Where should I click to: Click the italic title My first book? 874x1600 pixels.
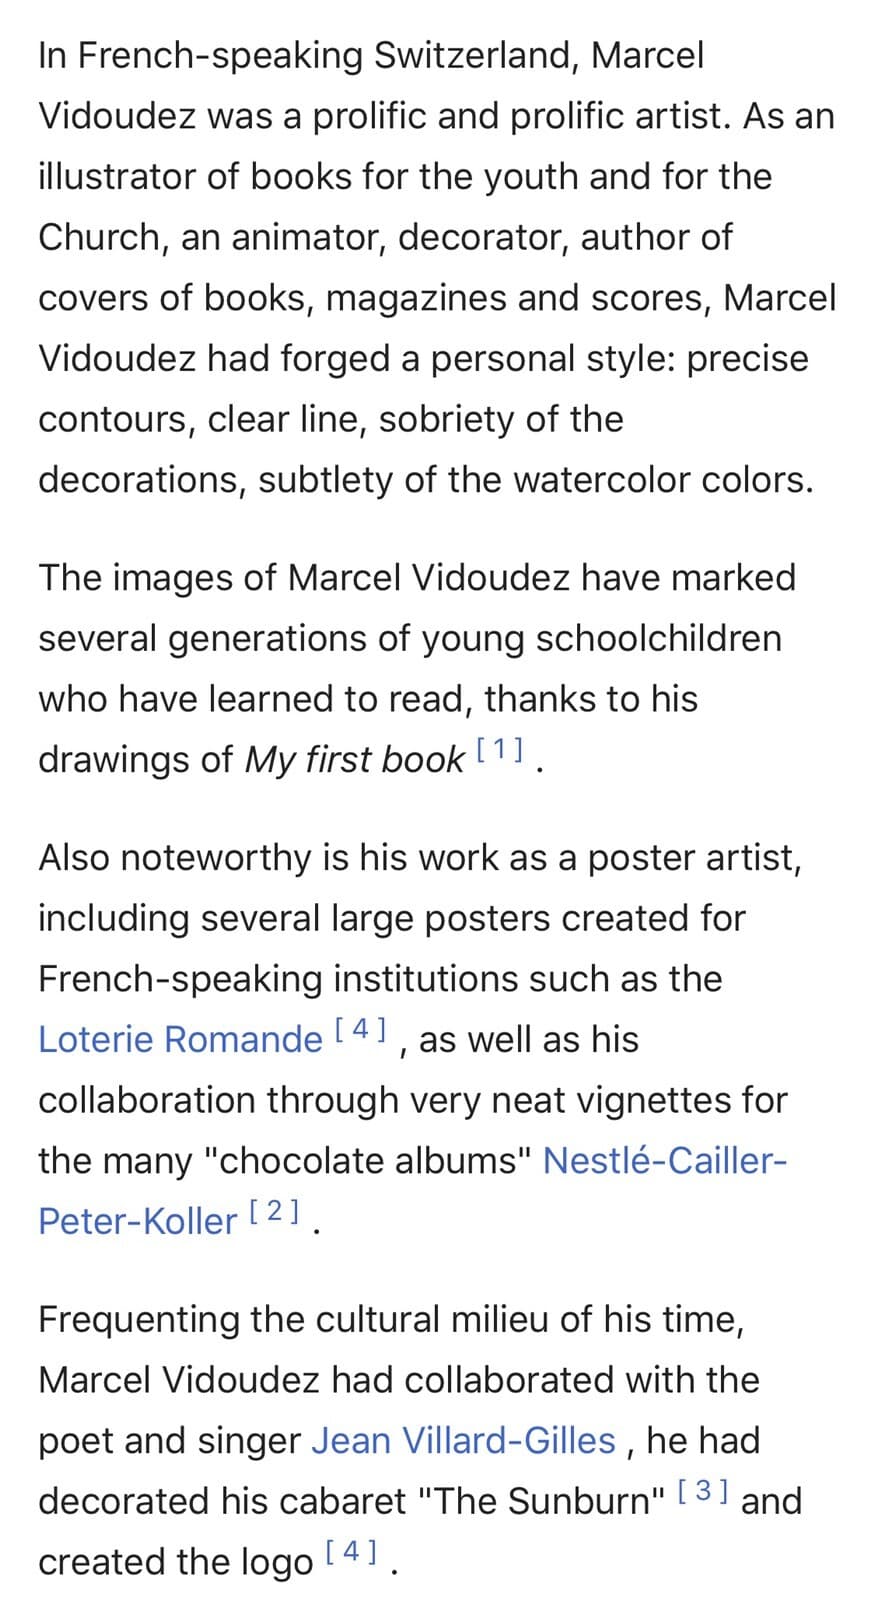[355, 760]
